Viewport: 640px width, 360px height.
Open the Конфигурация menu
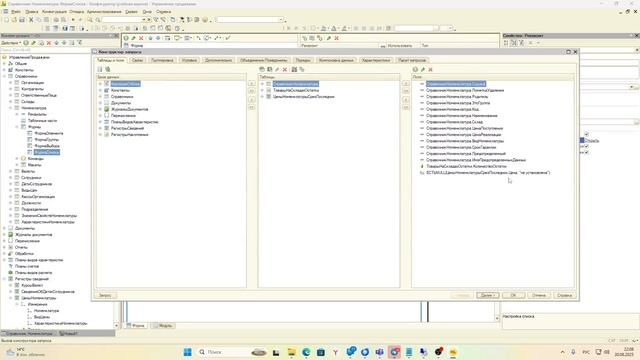click(x=54, y=12)
